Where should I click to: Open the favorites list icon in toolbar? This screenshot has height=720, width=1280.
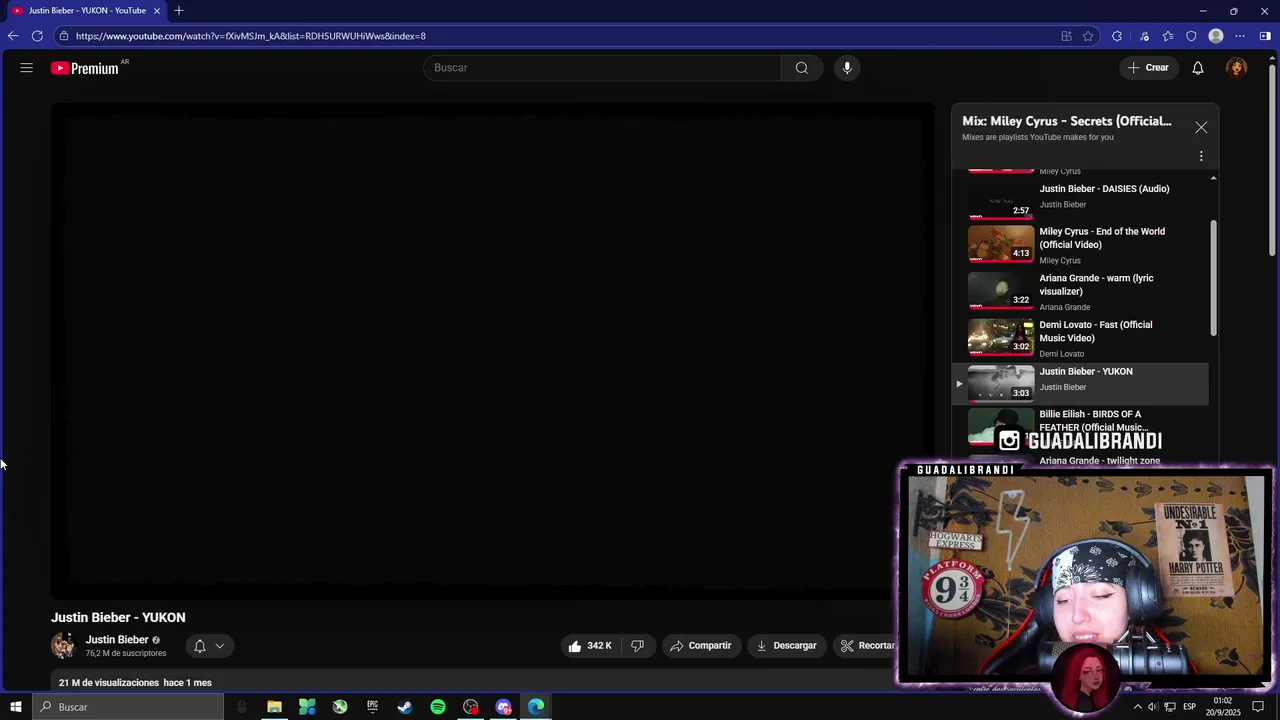tap(1167, 36)
